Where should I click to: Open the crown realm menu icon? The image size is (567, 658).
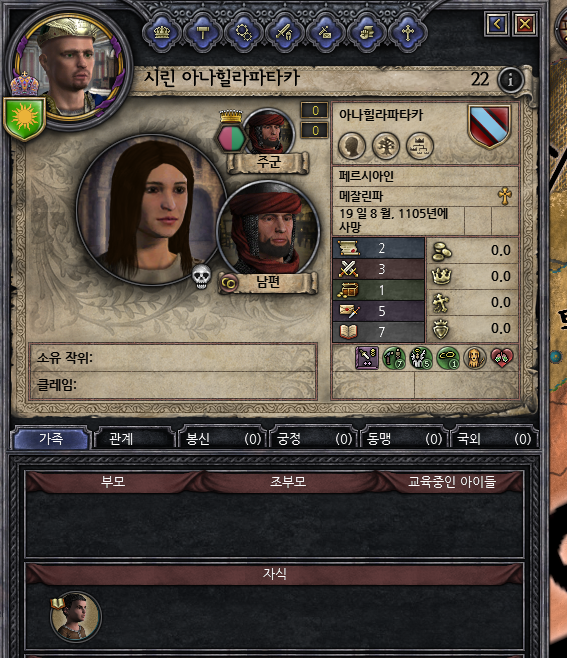click(162, 32)
